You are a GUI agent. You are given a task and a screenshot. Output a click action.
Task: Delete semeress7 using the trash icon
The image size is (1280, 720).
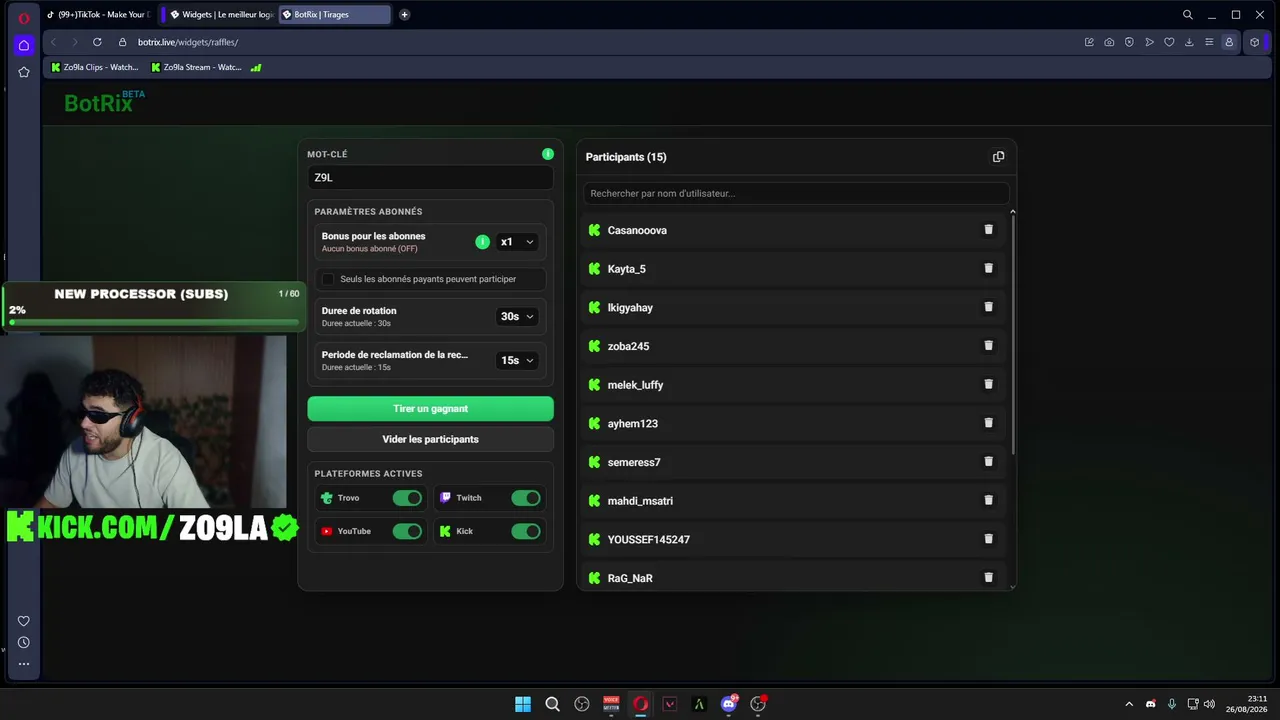click(x=988, y=462)
